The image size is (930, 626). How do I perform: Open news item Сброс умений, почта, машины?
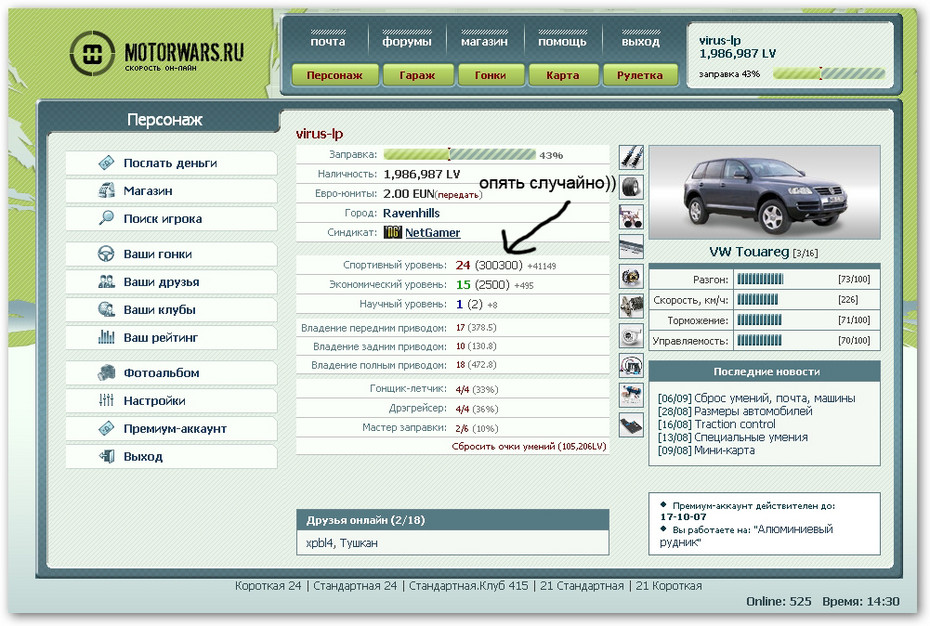point(775,398)
